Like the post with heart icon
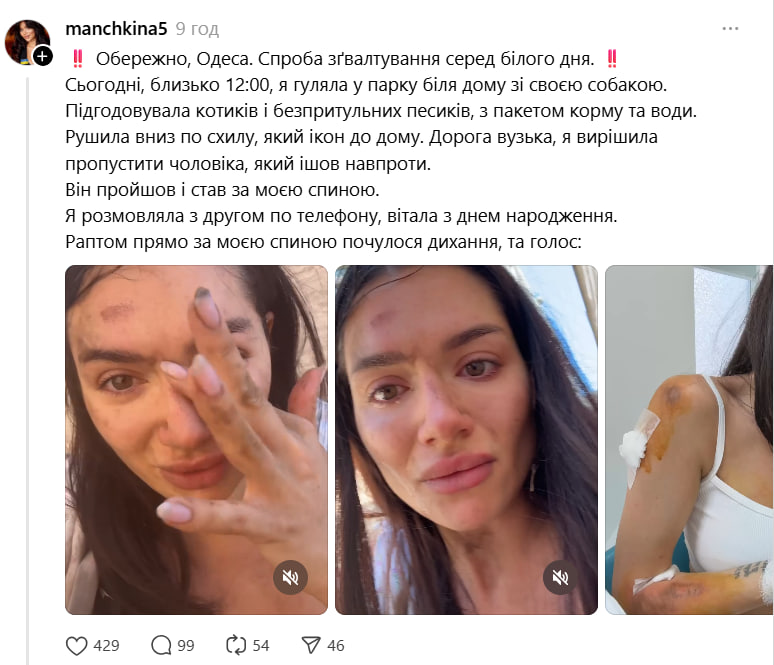Image resolution: width=774 pixels, height=665 pixels. coord(77,645)
